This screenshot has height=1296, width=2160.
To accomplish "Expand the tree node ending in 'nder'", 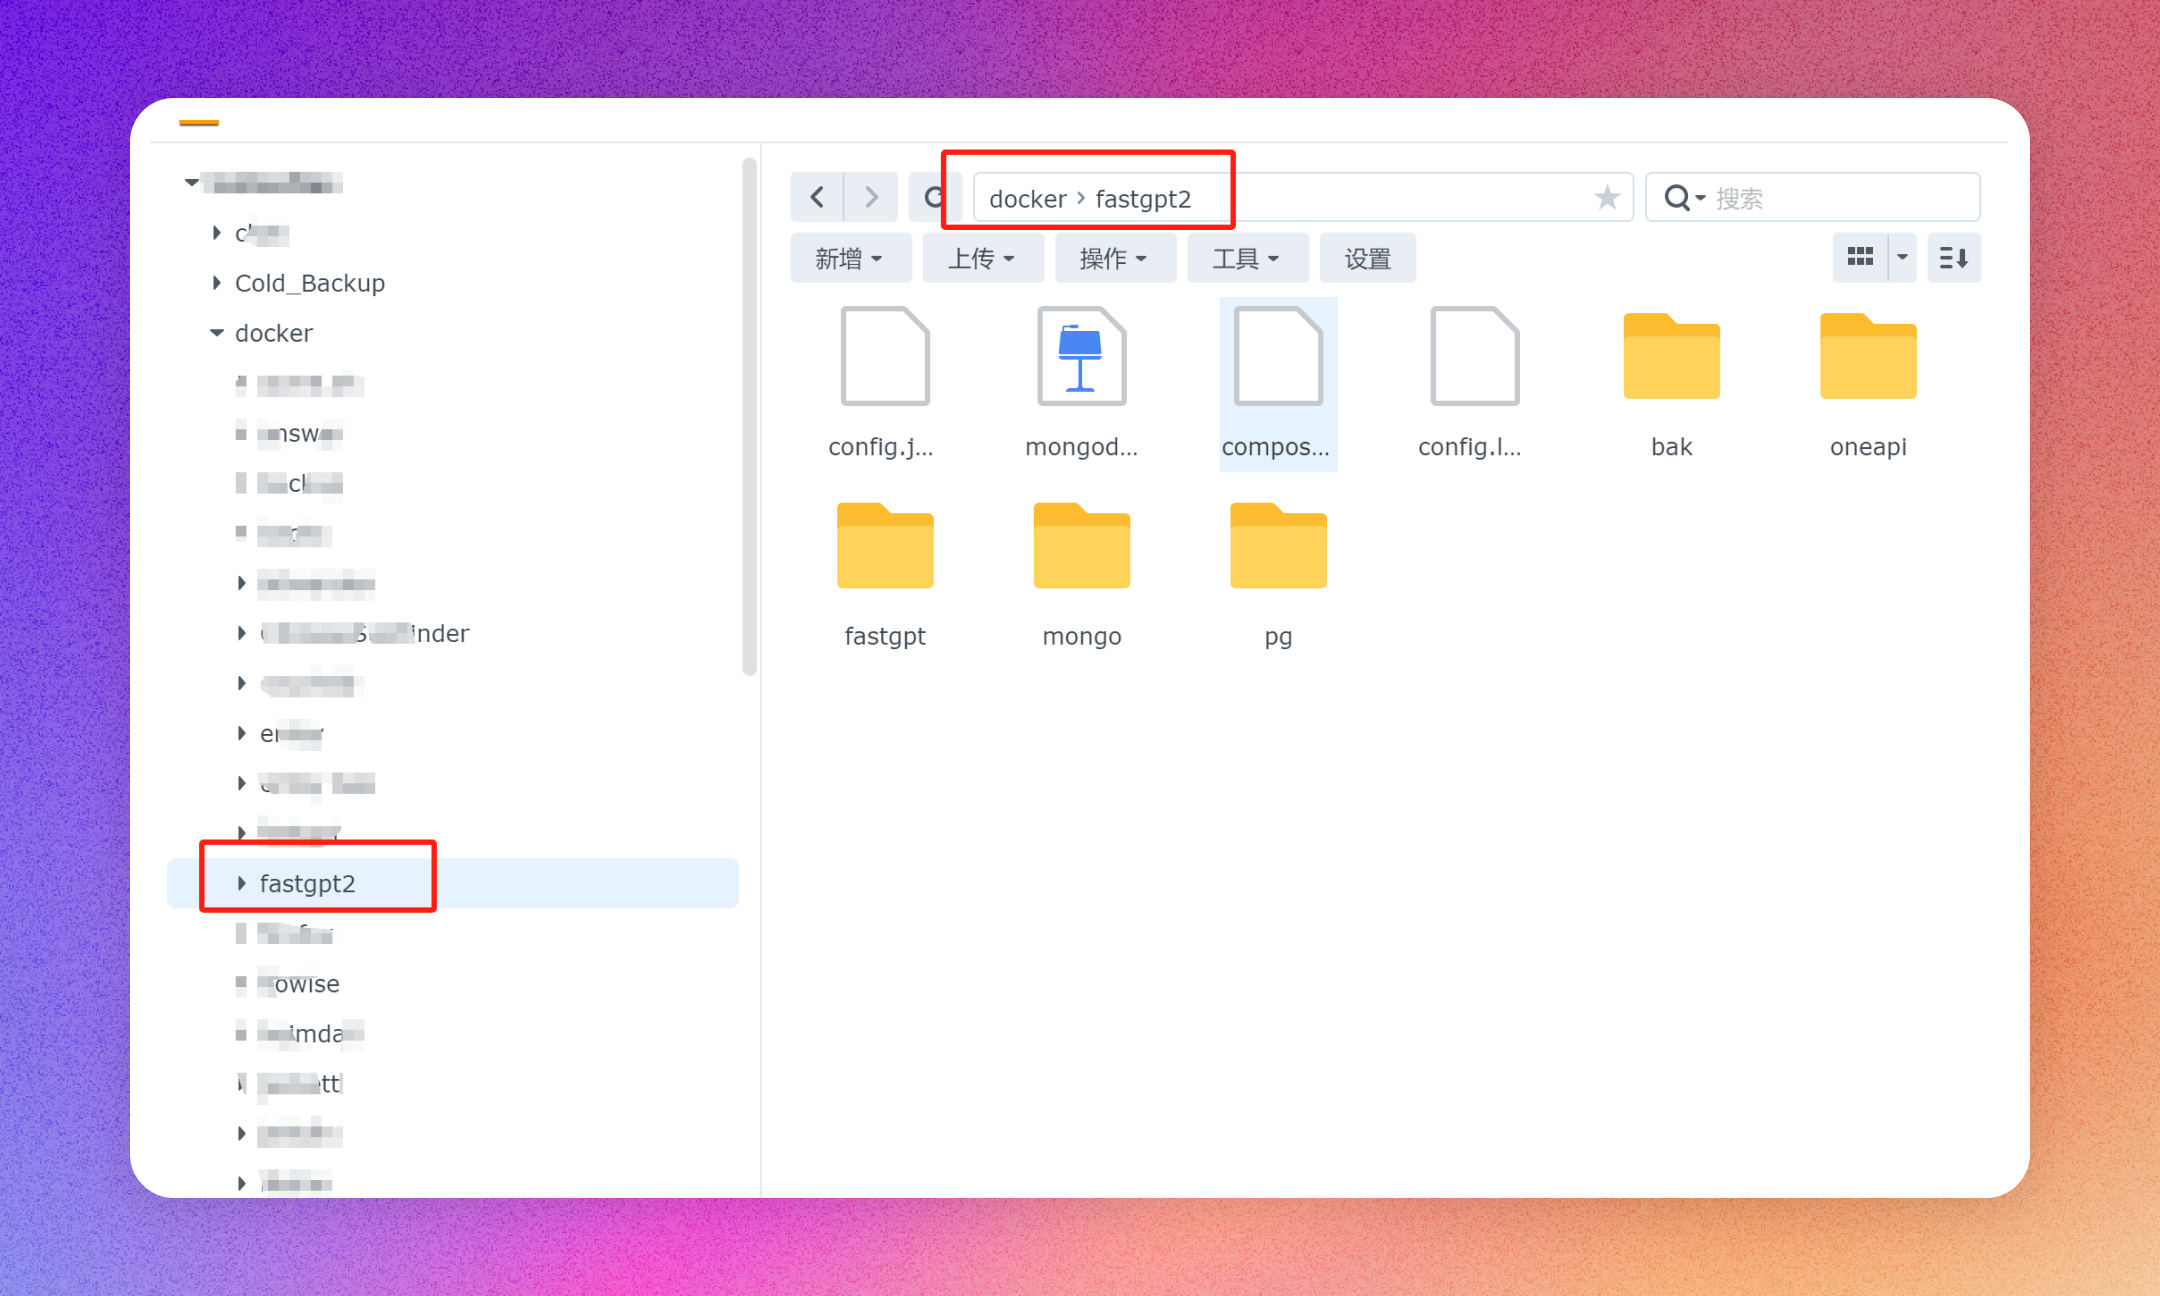I will [x=241, y=633].
